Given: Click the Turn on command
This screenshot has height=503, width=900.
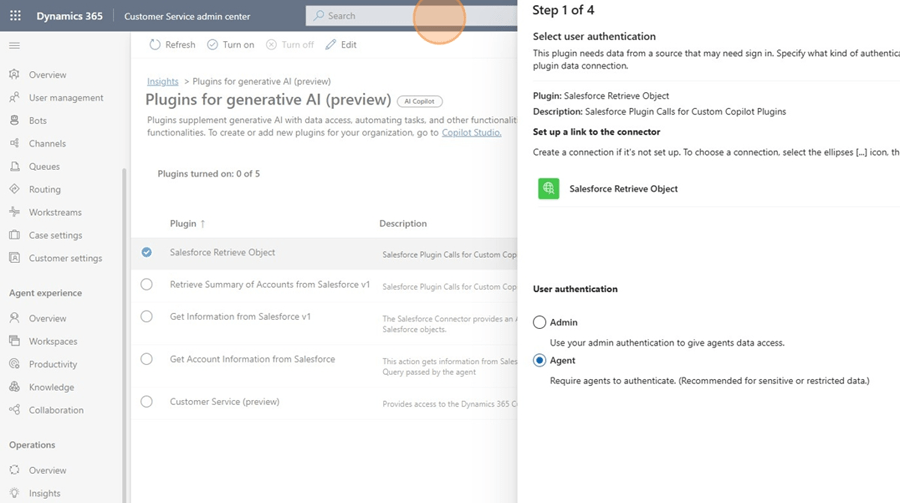Looking at the screenshot, I should point(230,45).
